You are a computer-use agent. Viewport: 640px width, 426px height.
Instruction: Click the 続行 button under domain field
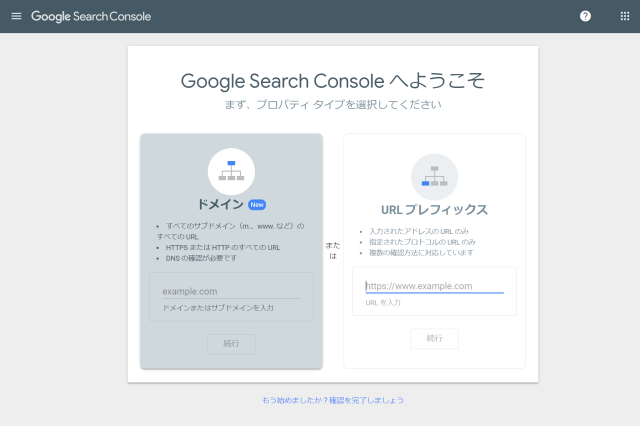click(231, 344)
